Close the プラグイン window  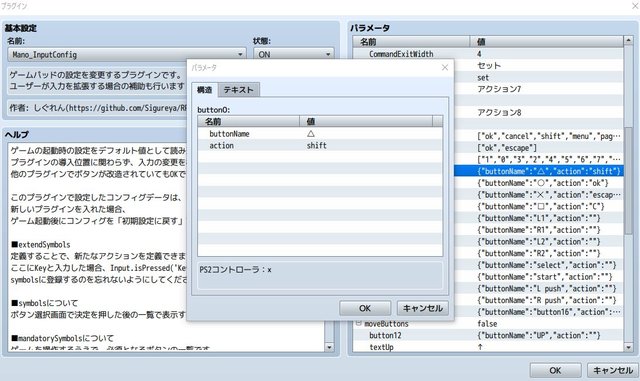coord(635,5)
